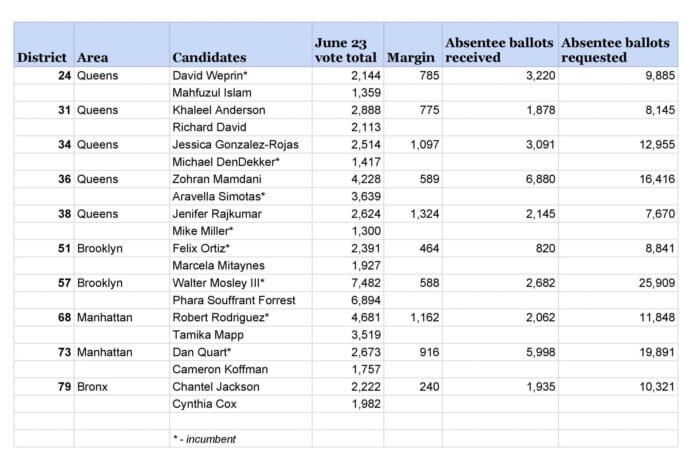Click Dan Quart candidate cell

click(241, 352)
